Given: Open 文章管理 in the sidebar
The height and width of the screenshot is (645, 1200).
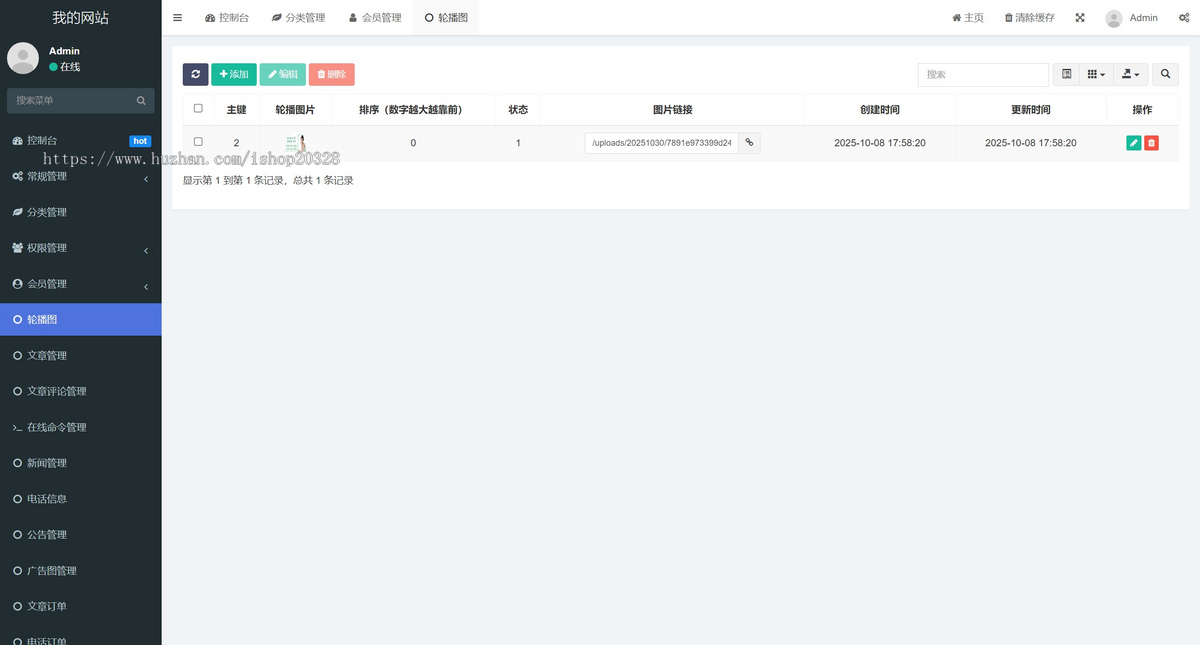Looking at the screenshot, I should tap(80, 356).
